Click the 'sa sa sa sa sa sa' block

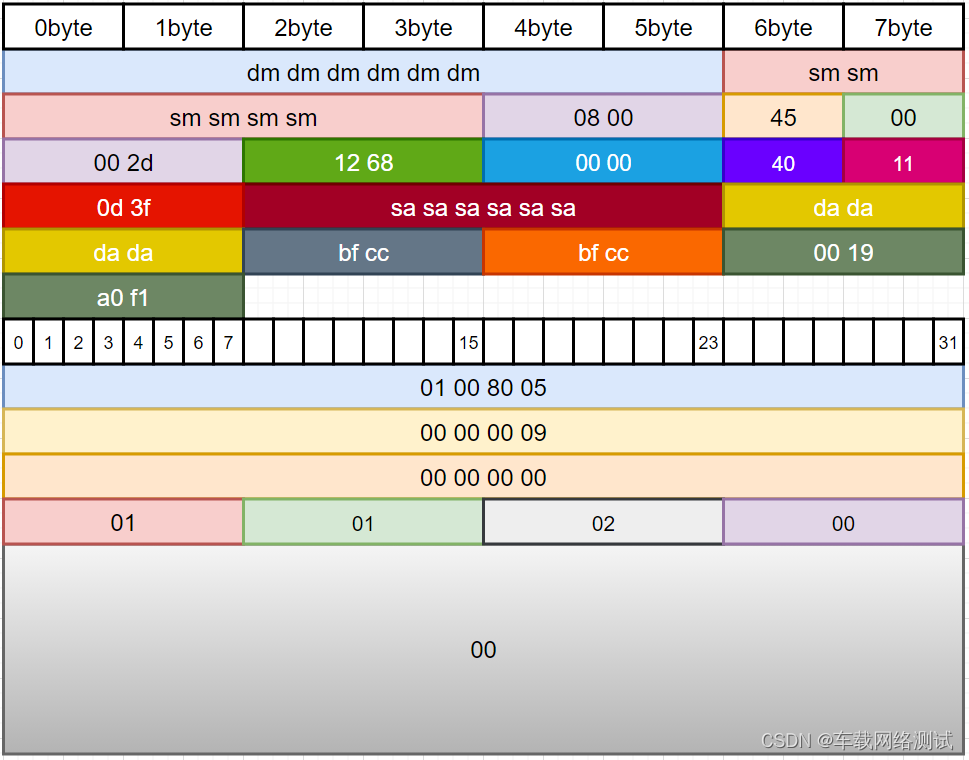pyautogui.click(x=483, y=207)
